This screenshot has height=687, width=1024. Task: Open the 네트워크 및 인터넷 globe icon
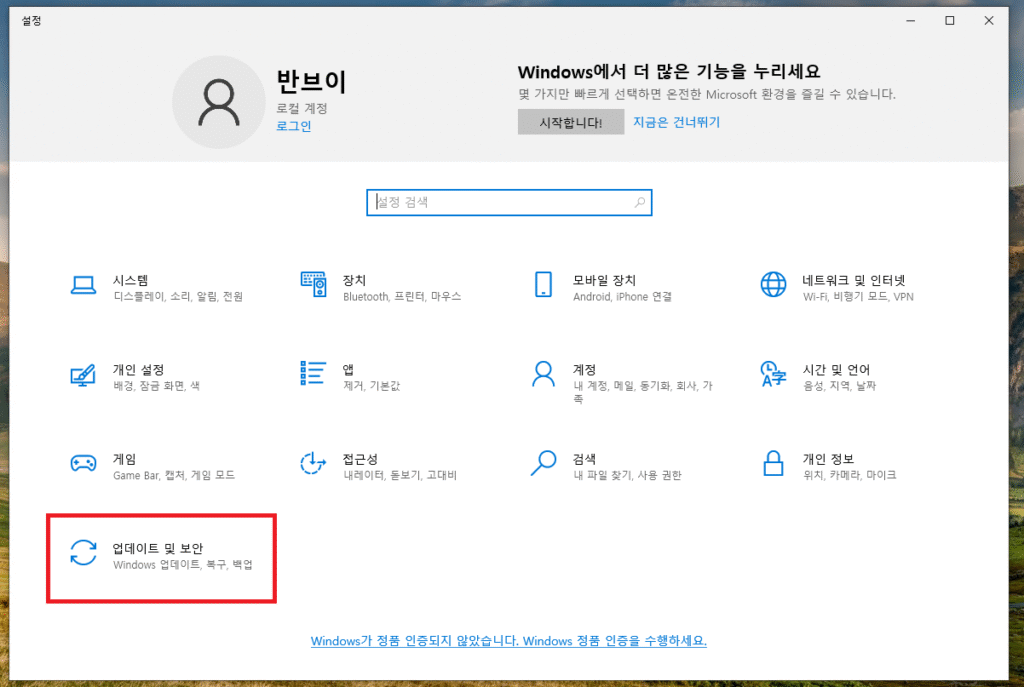(x=773, y=285)
